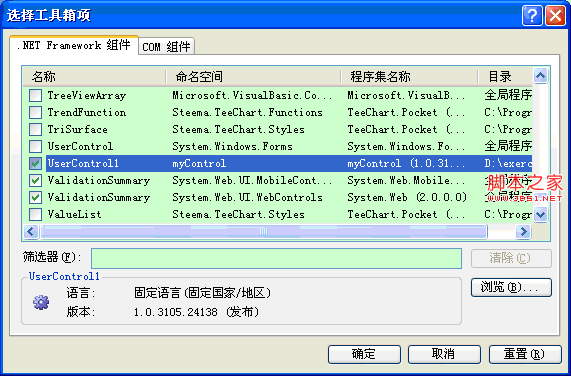The image size is (571, 376).
Task: Enable the UserControl checkbox
Action: [35, 146]
